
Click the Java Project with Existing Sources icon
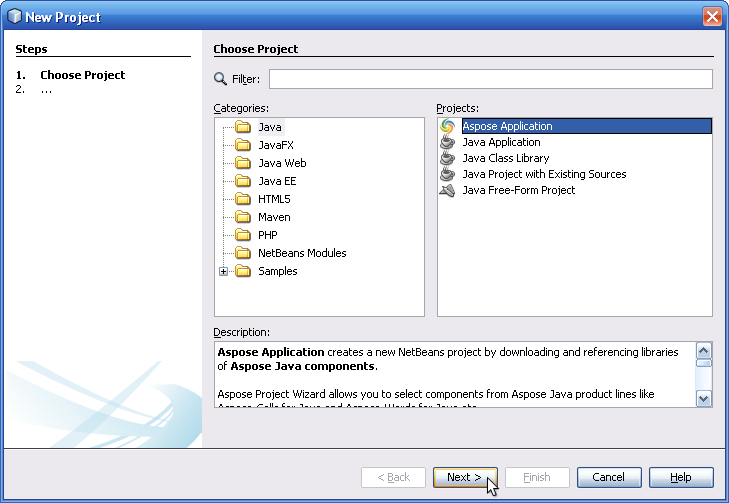pos(447,174)
